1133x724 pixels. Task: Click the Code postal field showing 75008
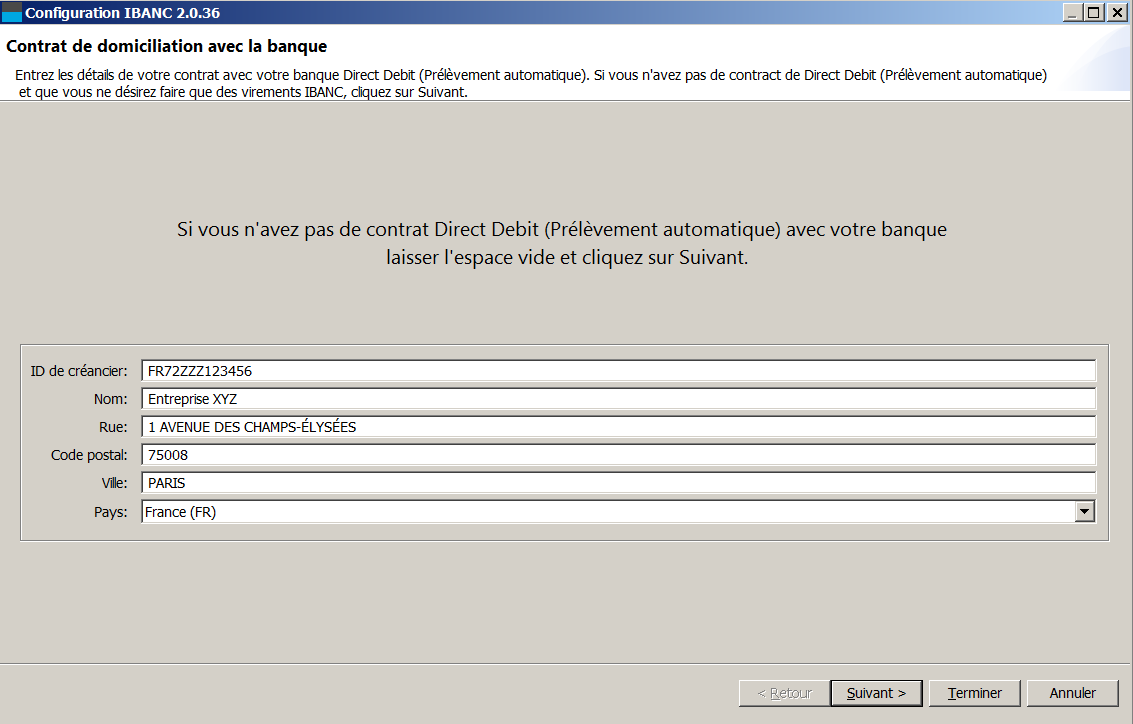(x=618, y=455)
